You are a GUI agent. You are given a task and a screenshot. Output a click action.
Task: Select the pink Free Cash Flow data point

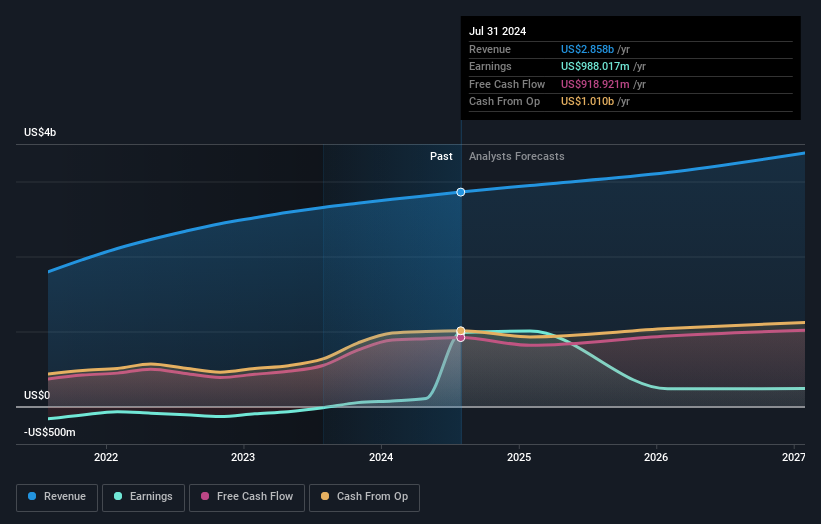click(461, 338)
